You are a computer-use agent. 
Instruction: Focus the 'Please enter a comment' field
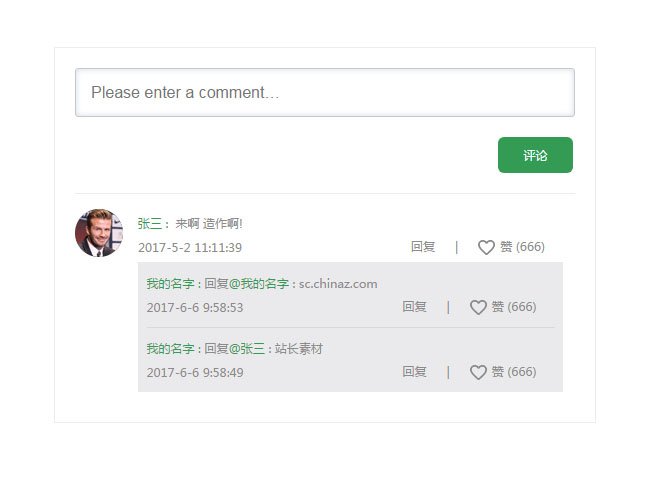pos(324,92)
